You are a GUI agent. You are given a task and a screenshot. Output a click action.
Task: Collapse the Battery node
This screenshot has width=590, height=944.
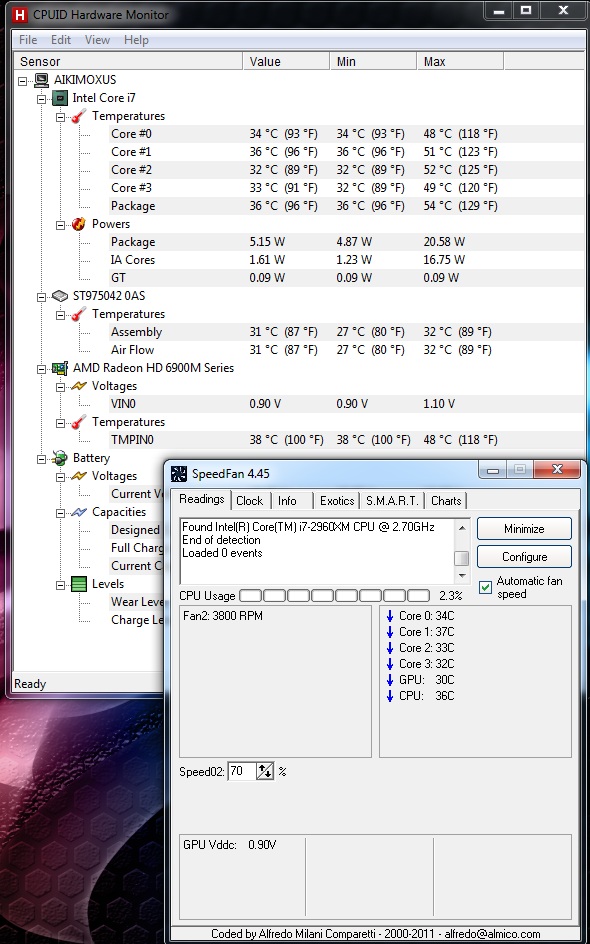click(42, 459)
